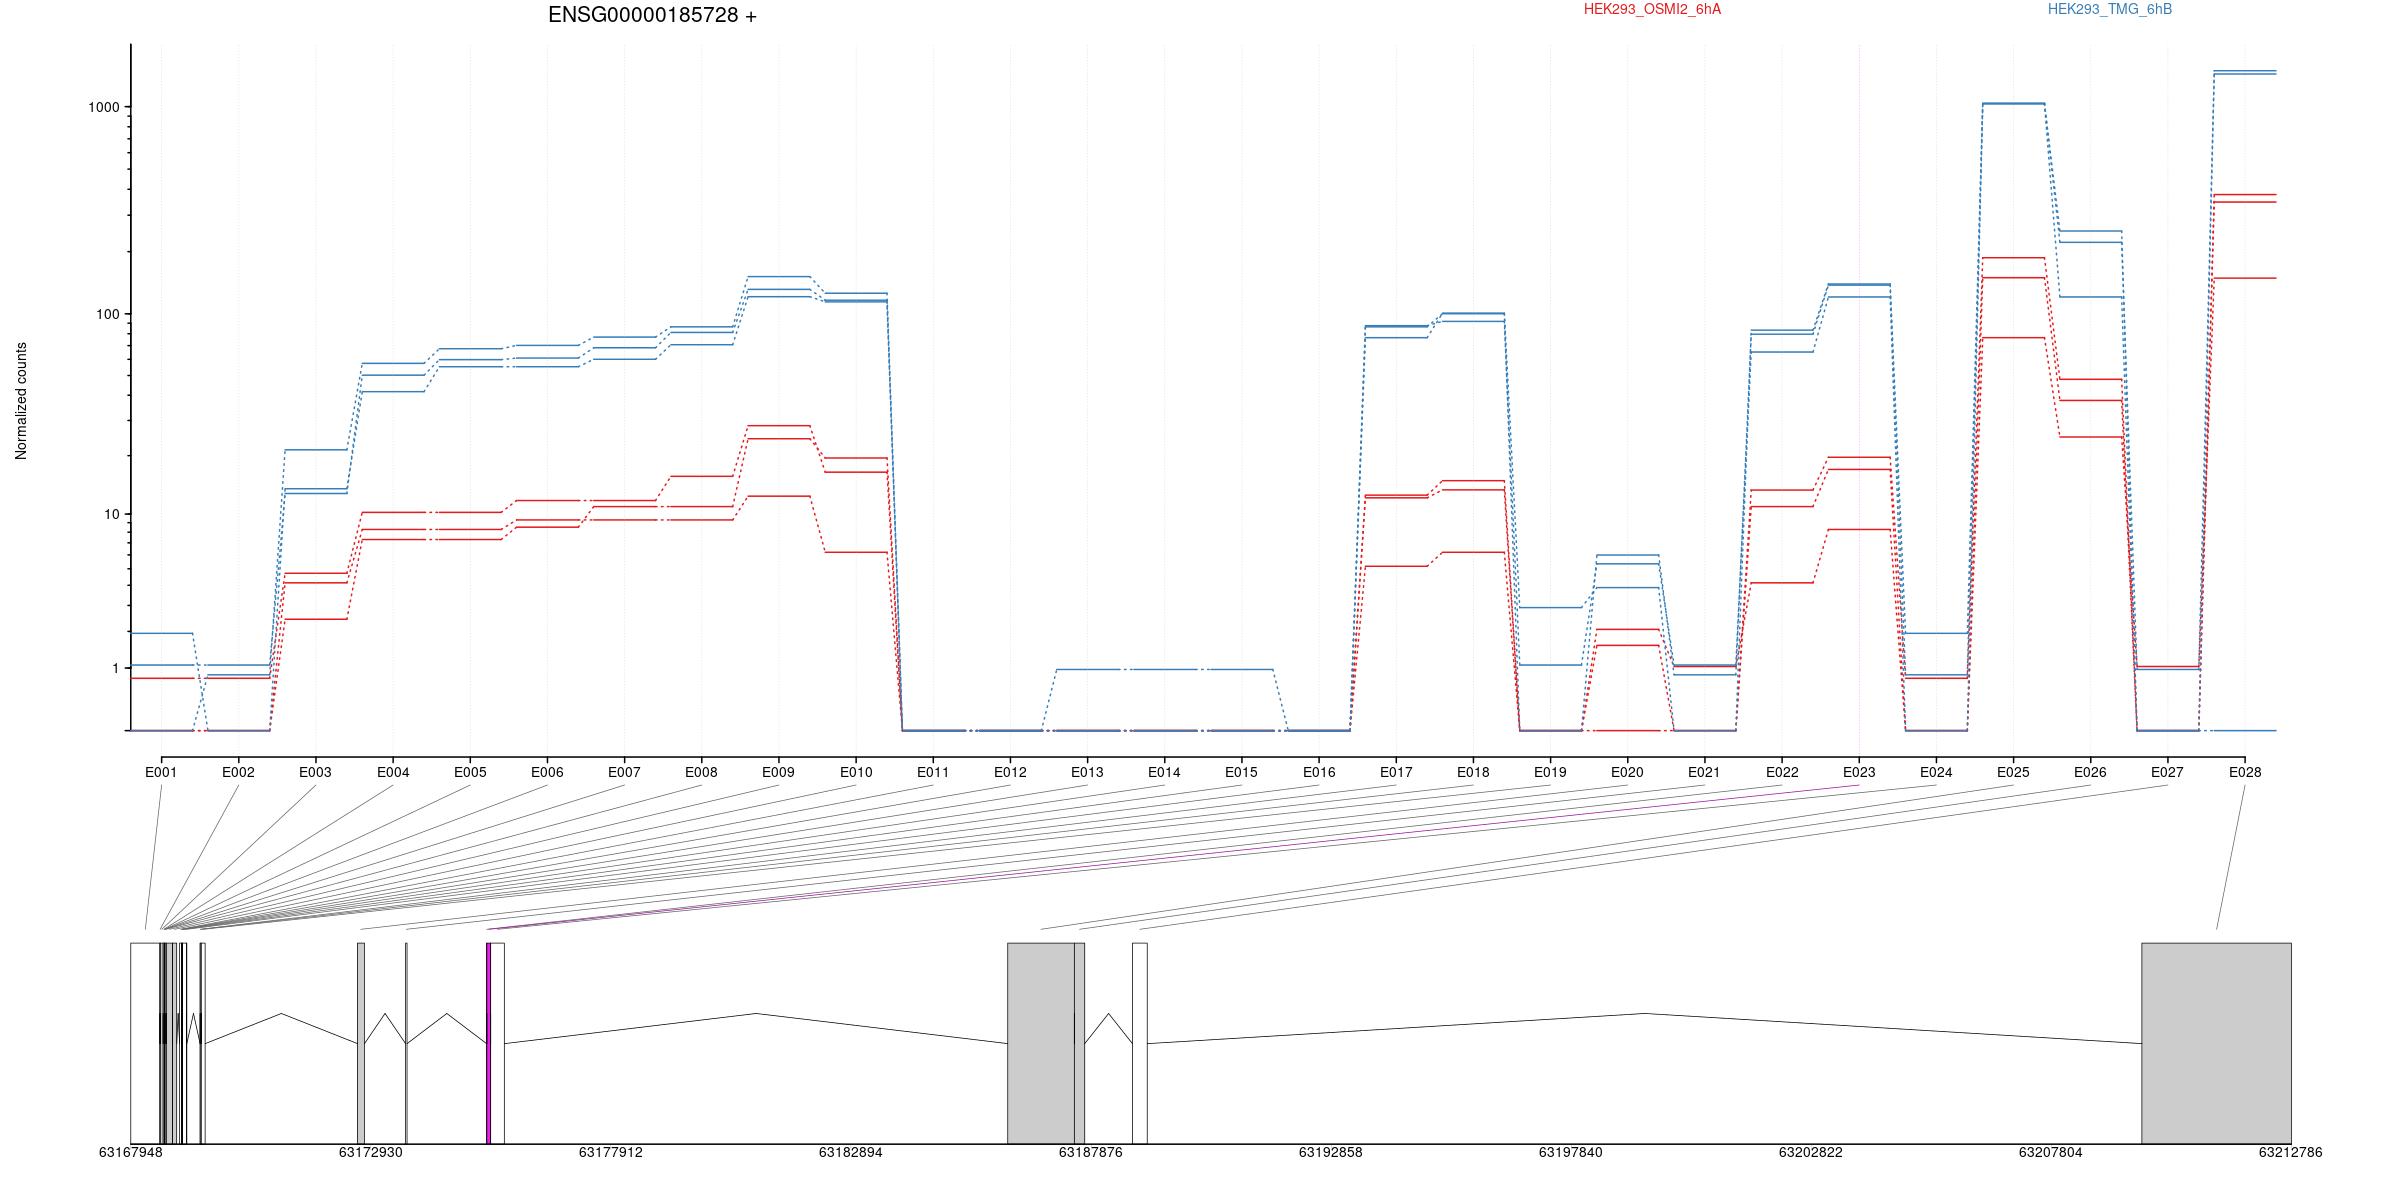Click exon label E027

(2167, 772)
